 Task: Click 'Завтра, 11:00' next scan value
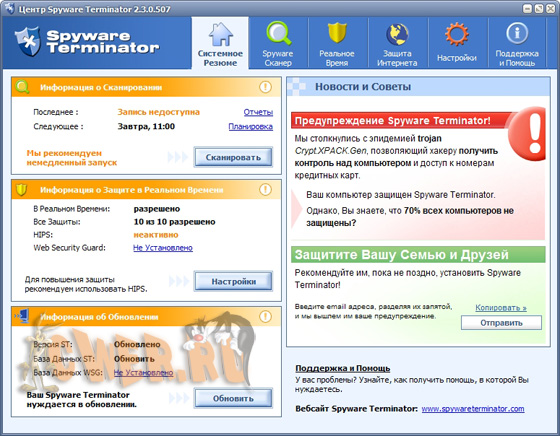[146, 126]
